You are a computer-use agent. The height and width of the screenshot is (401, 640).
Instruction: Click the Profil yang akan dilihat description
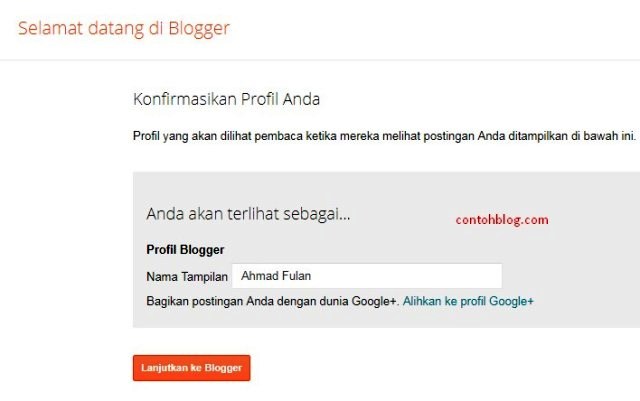[x=384, y=135]
